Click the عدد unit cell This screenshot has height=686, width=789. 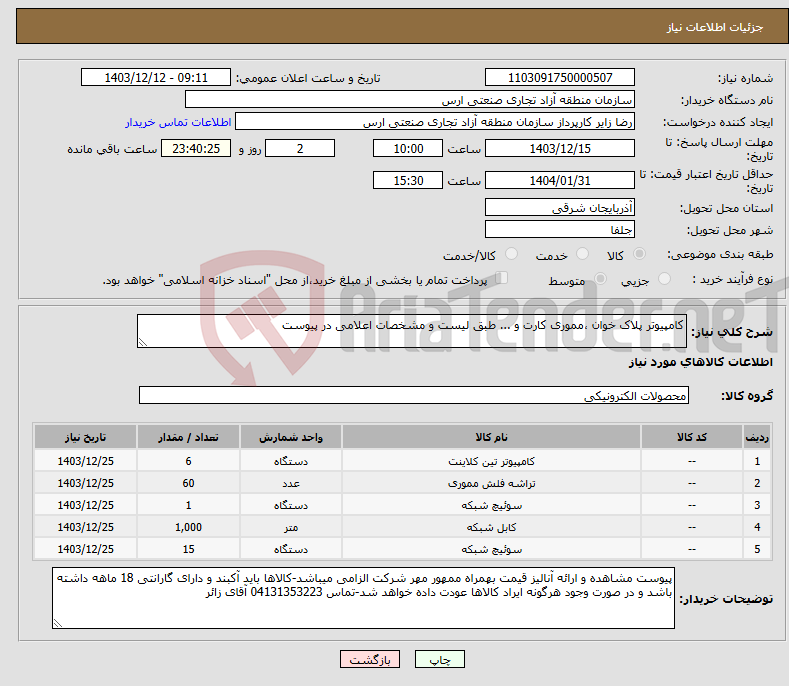click(x=291, y=483)
